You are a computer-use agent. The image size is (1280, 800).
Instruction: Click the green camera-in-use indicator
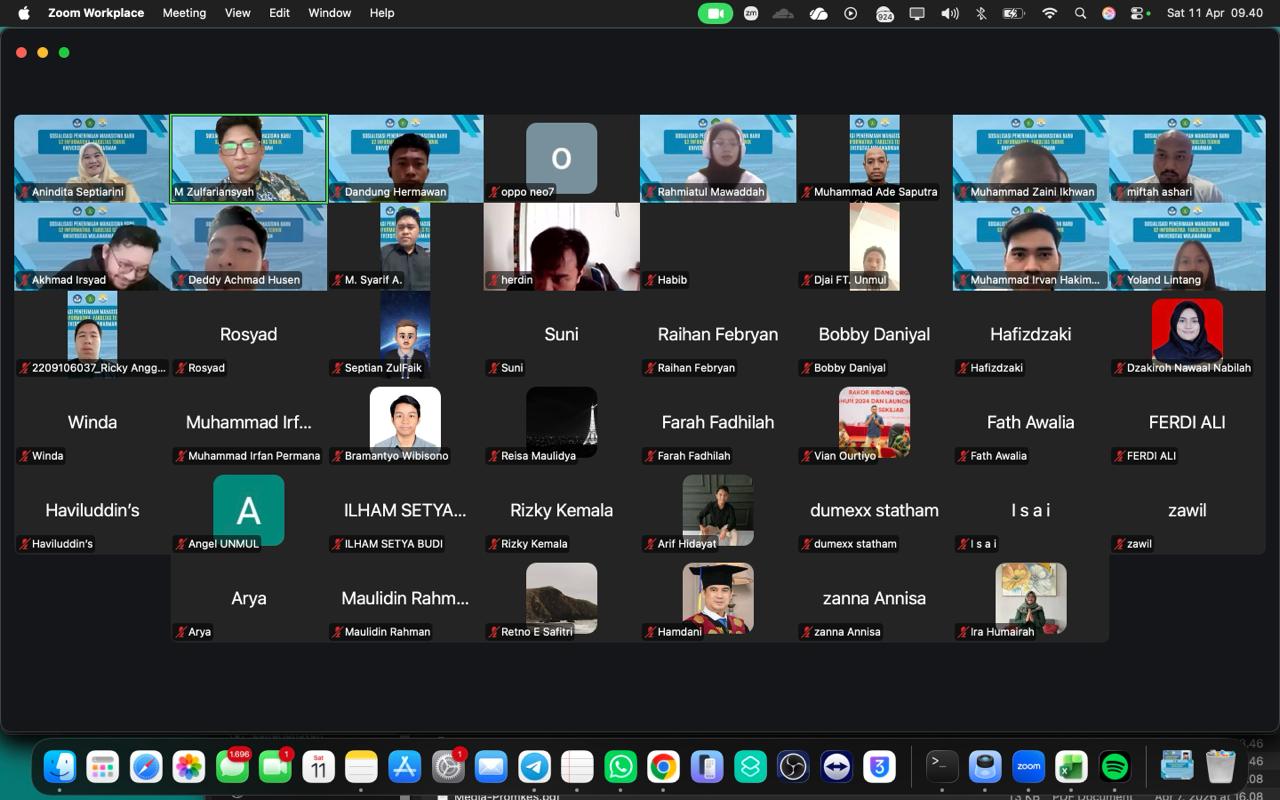point(715,13)
